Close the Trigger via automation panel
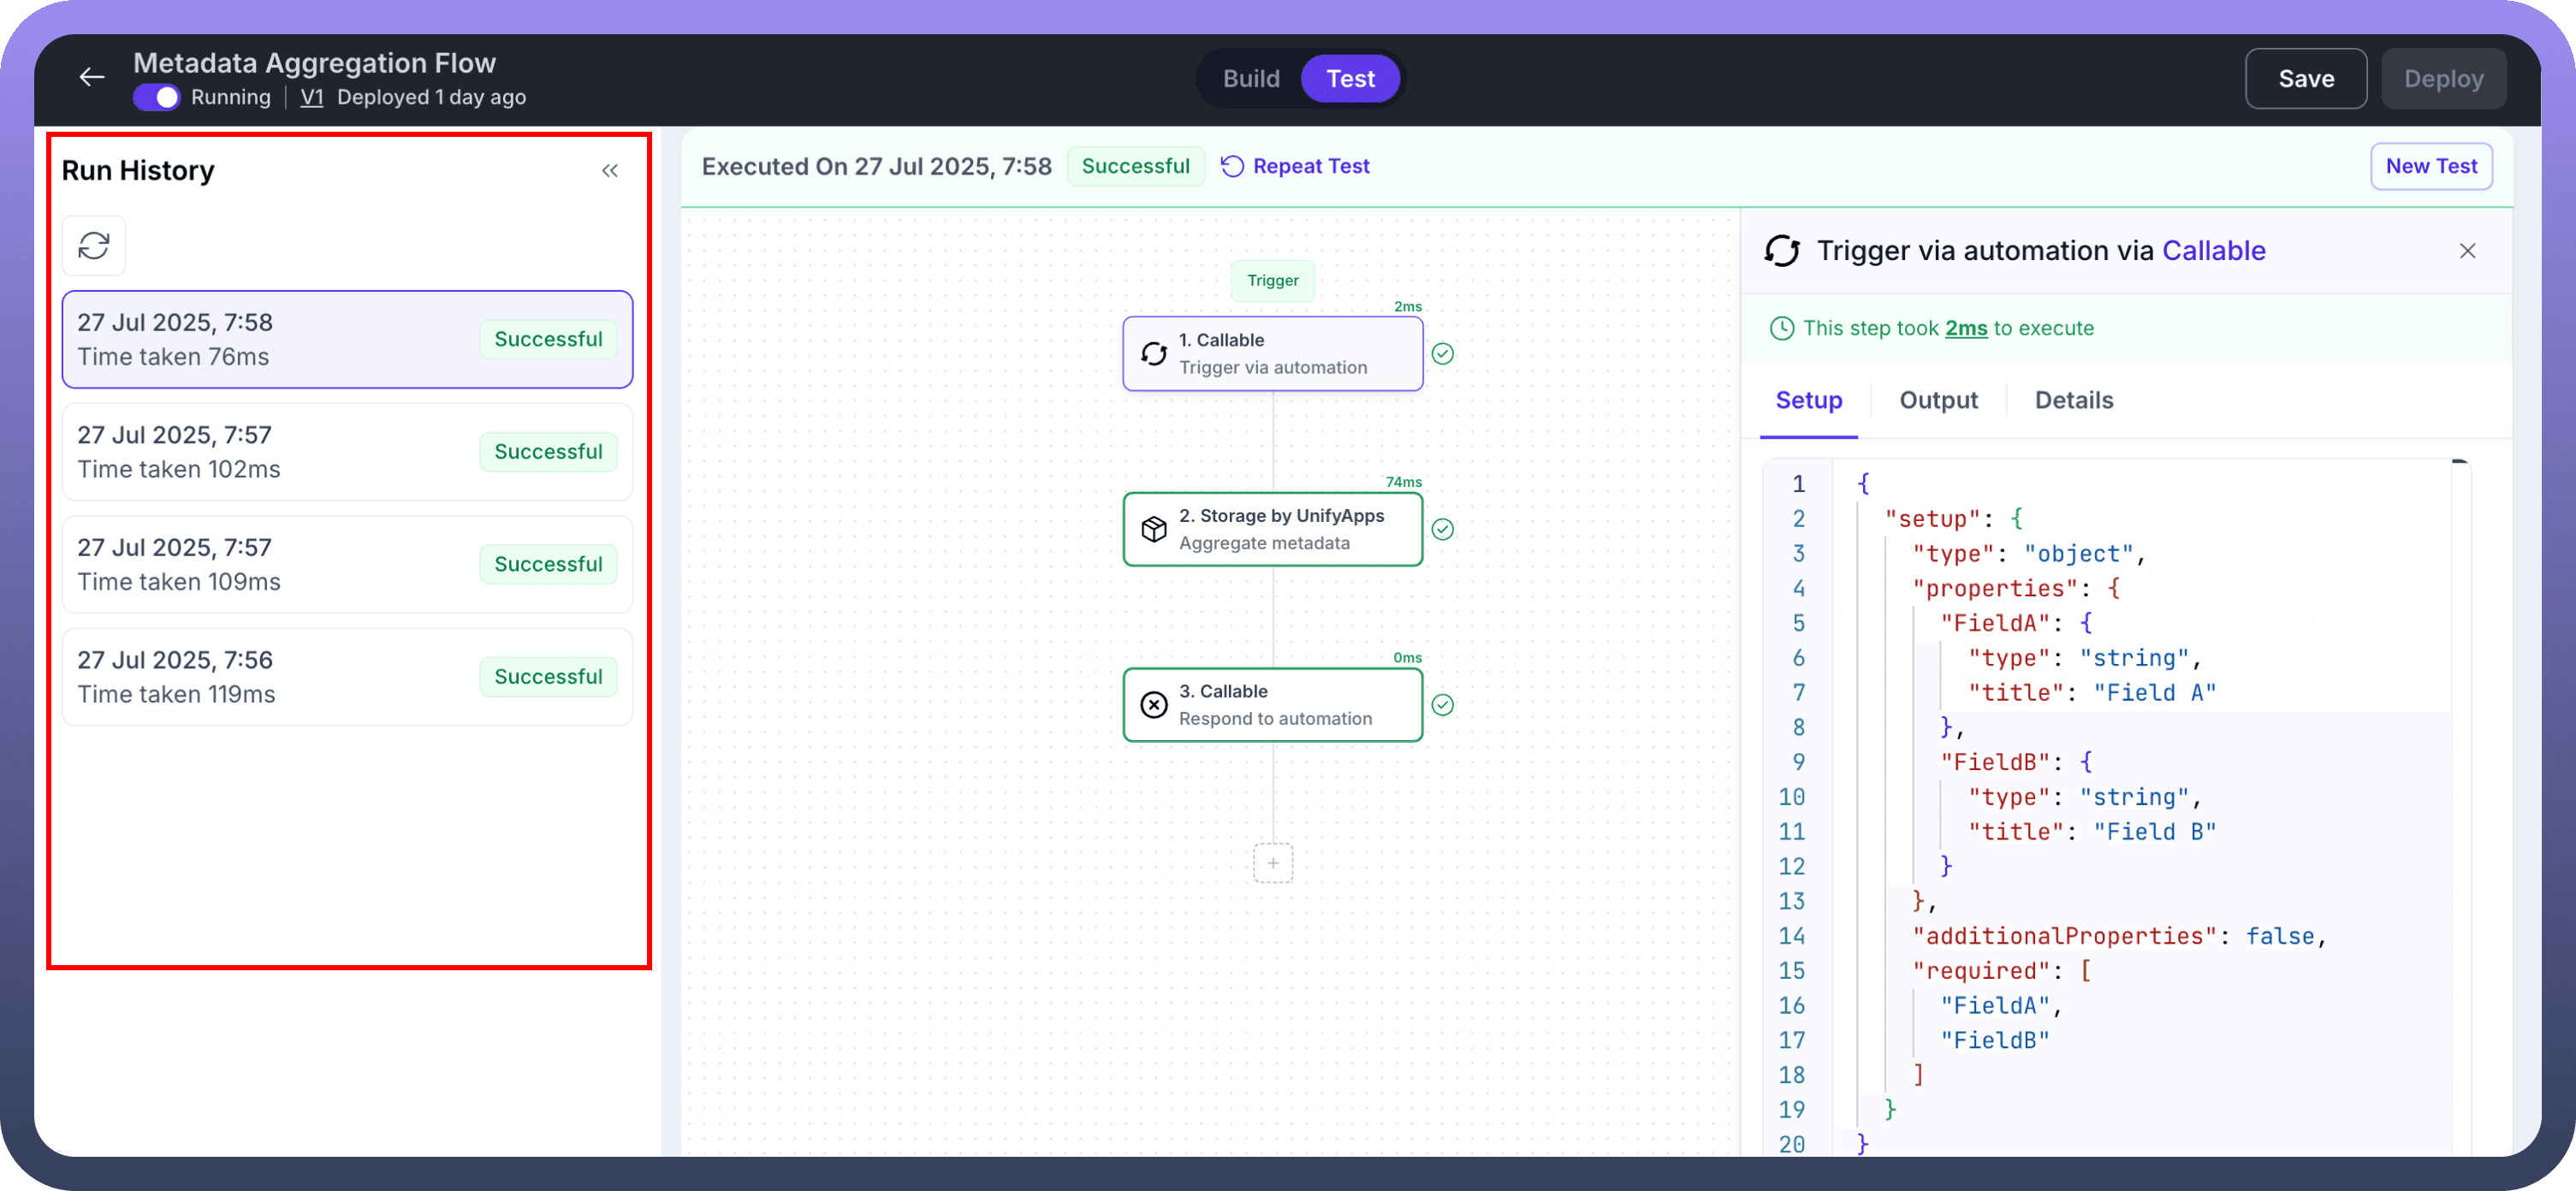Image resolution: width=2576 pixels, height=1191 pixels. [2467, 251]
